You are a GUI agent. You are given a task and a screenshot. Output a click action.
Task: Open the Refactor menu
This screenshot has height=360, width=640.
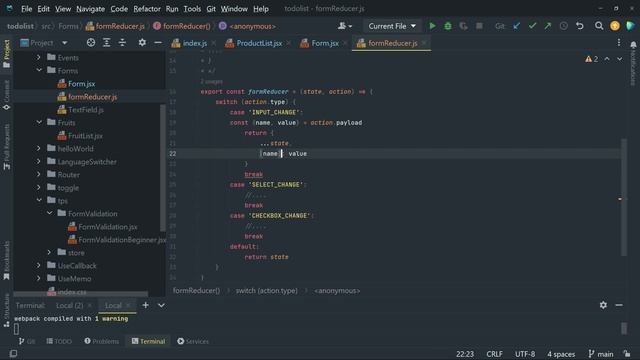(x=147, y=9)
